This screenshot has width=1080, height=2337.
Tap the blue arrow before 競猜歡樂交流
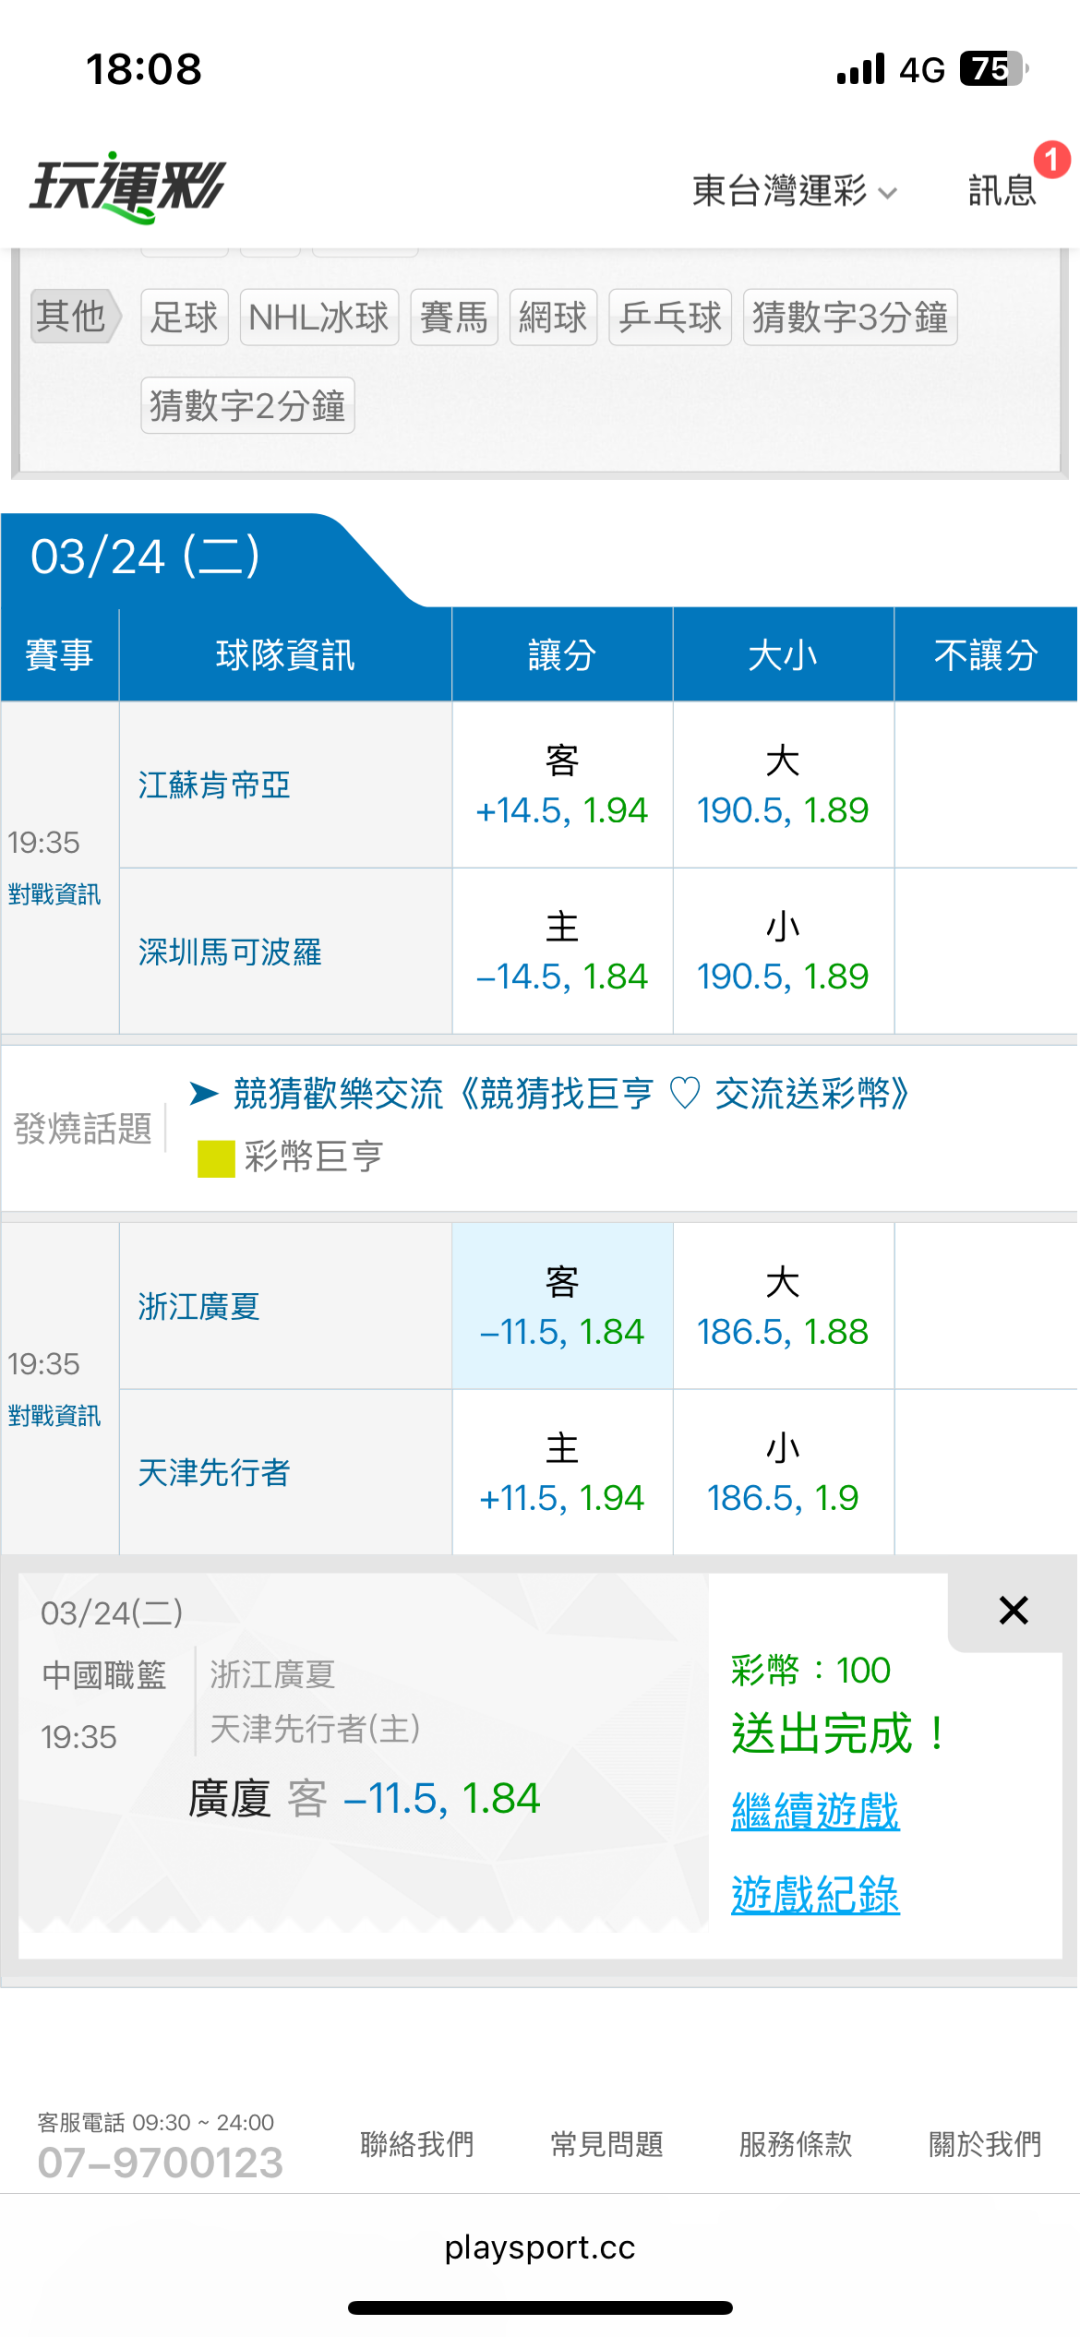204,1093
